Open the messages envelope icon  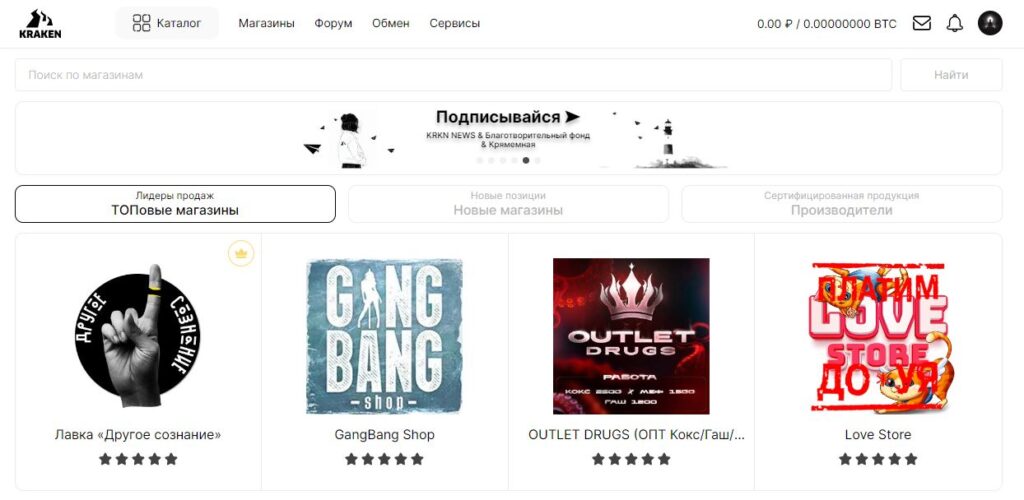921,23
